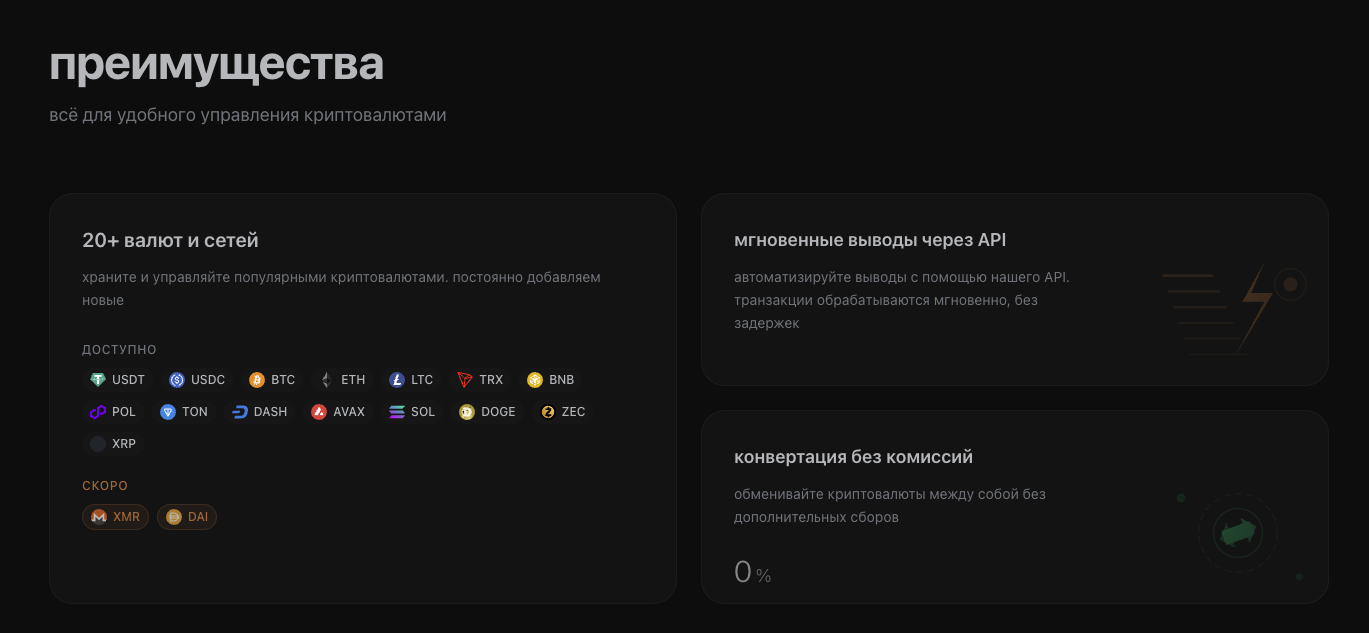Click the orange Bitcoin BTC icon
Image resolution: width=1369 pixels, height=633 pixels.
[257, 380]
